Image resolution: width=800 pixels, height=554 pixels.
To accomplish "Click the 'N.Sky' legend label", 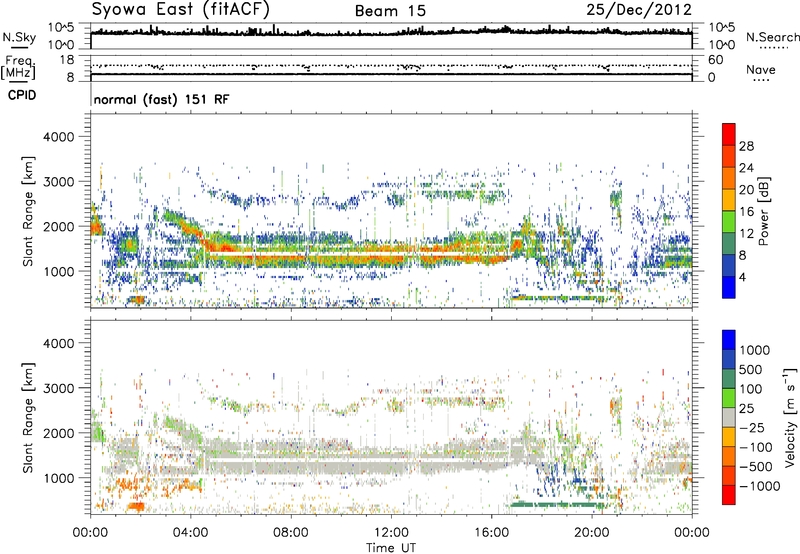I will 19,37.
